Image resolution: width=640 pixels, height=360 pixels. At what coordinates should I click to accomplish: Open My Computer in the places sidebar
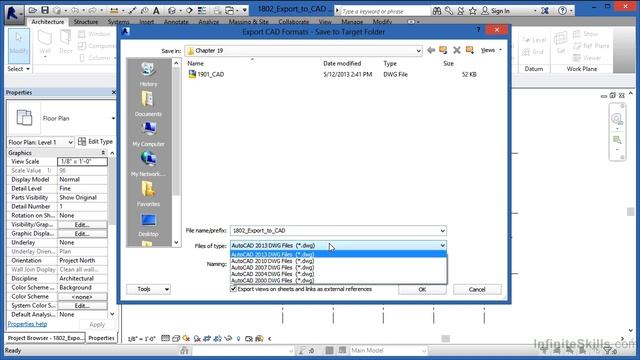pos(148,134)
